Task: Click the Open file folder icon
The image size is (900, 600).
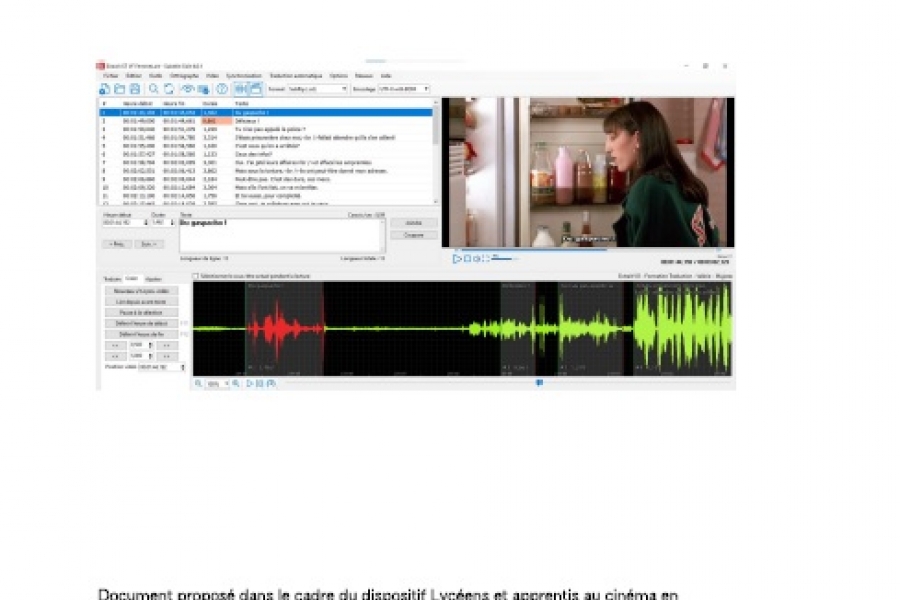Action: click(x=119, y=89)
